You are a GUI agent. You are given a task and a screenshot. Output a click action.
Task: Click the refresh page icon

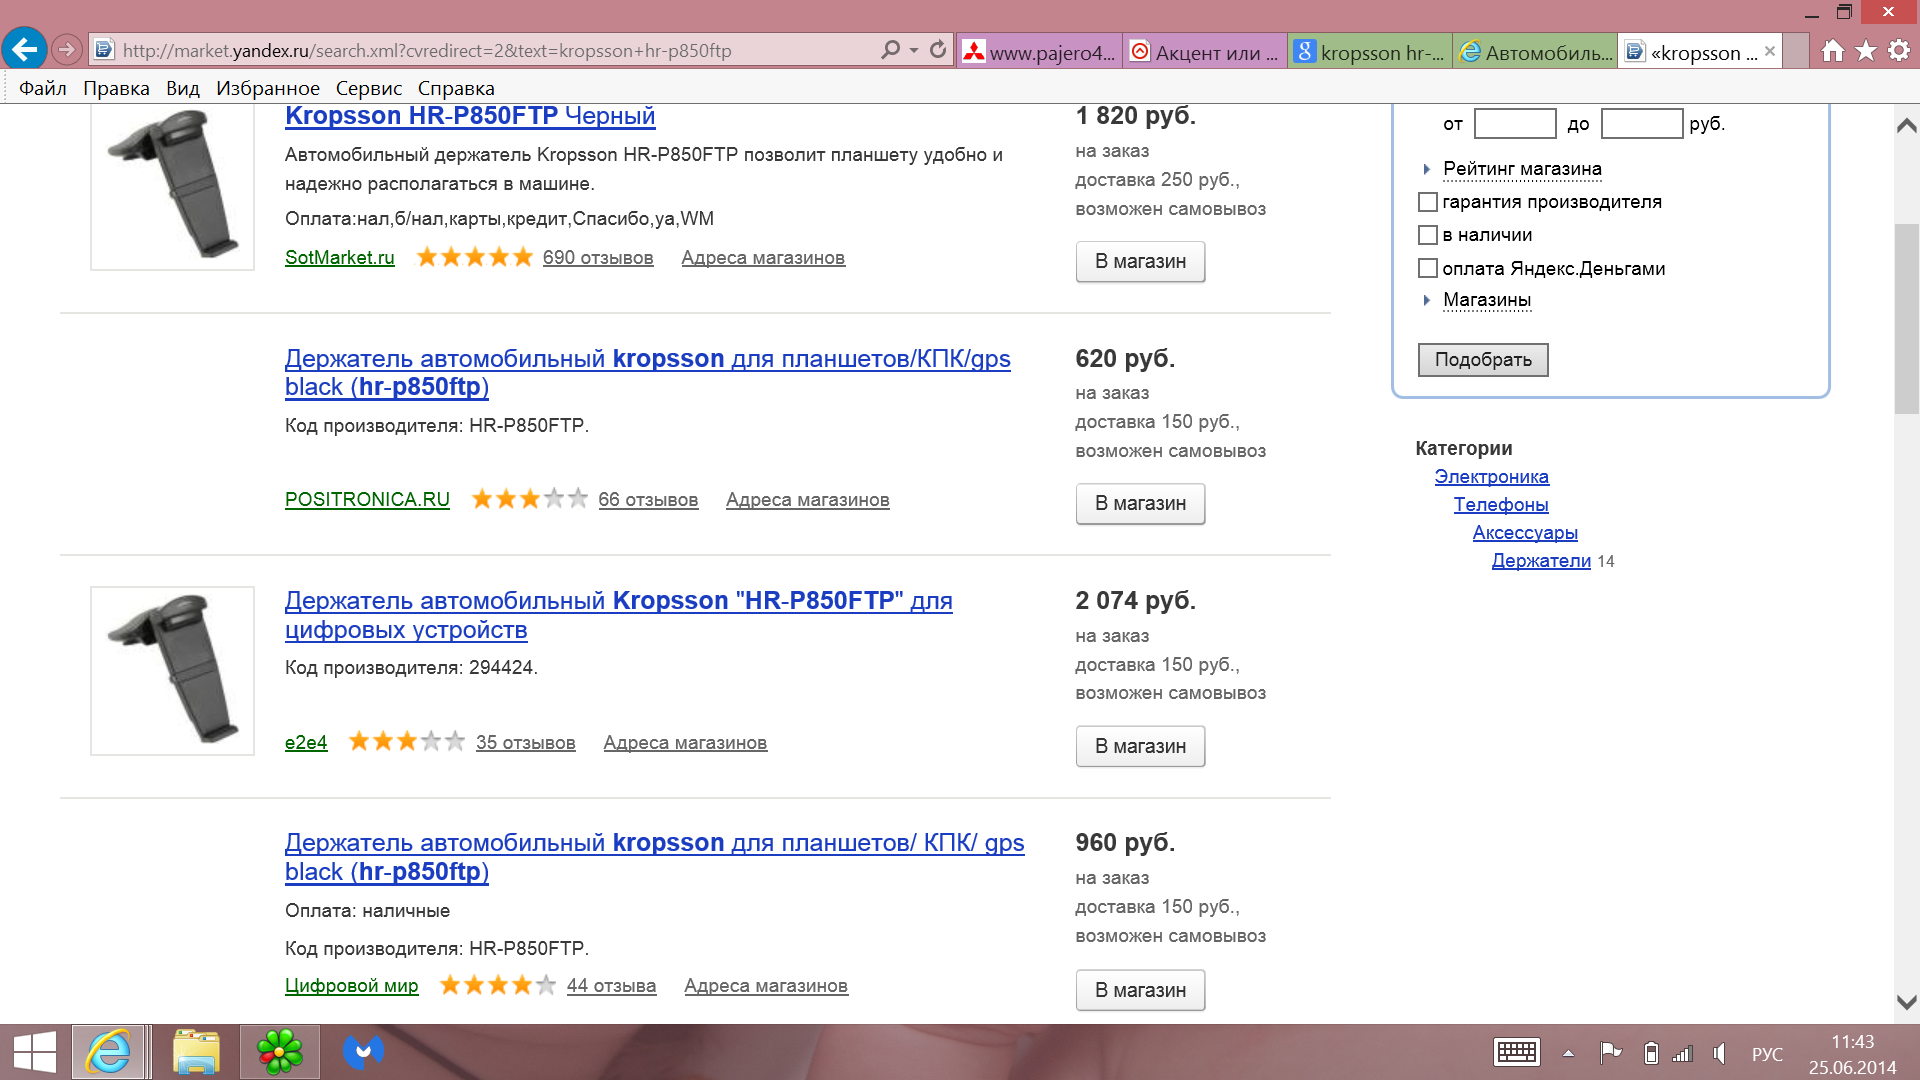[937, 50]
